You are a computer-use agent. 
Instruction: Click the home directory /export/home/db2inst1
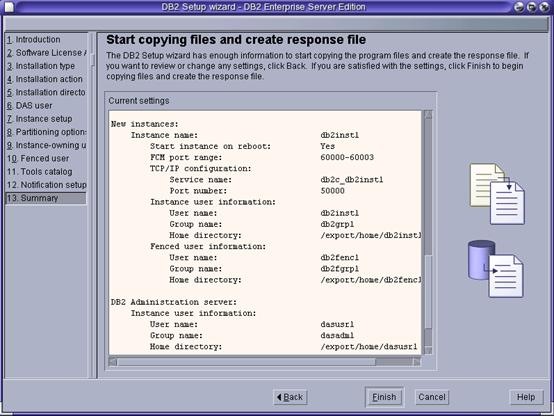point(371,235)
